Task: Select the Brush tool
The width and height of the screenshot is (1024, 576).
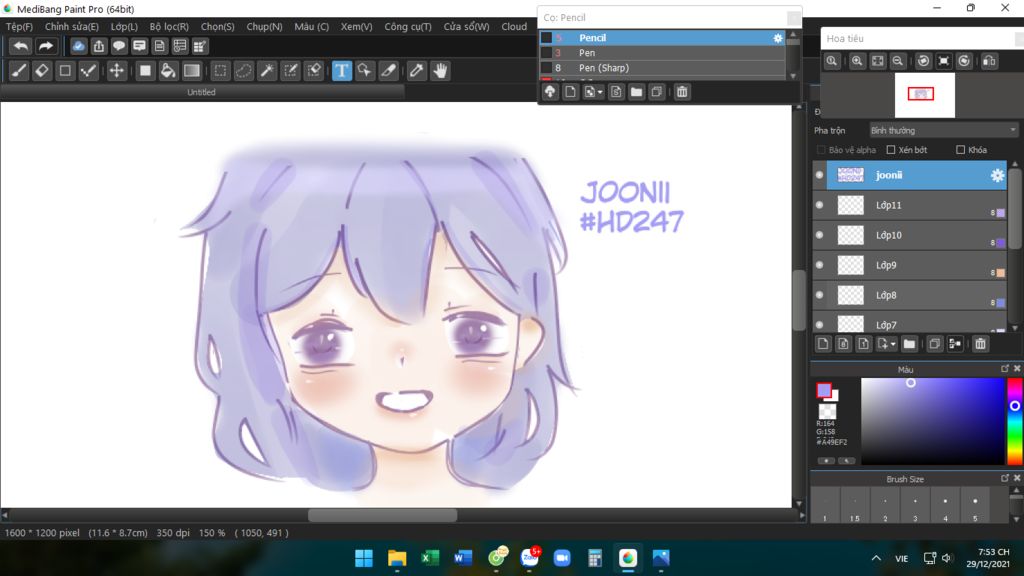Action: pyautogui.click(x=19, y=71)
